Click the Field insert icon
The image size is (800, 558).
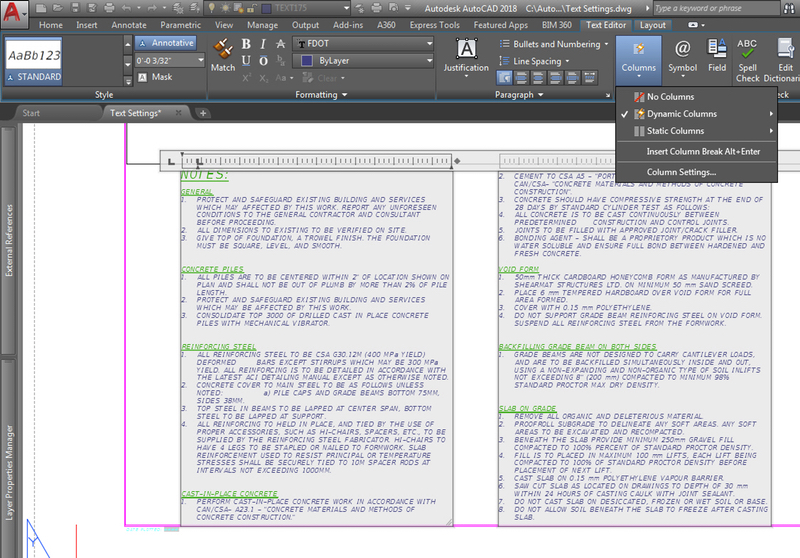pyautogui.click(x=717, y=55)
